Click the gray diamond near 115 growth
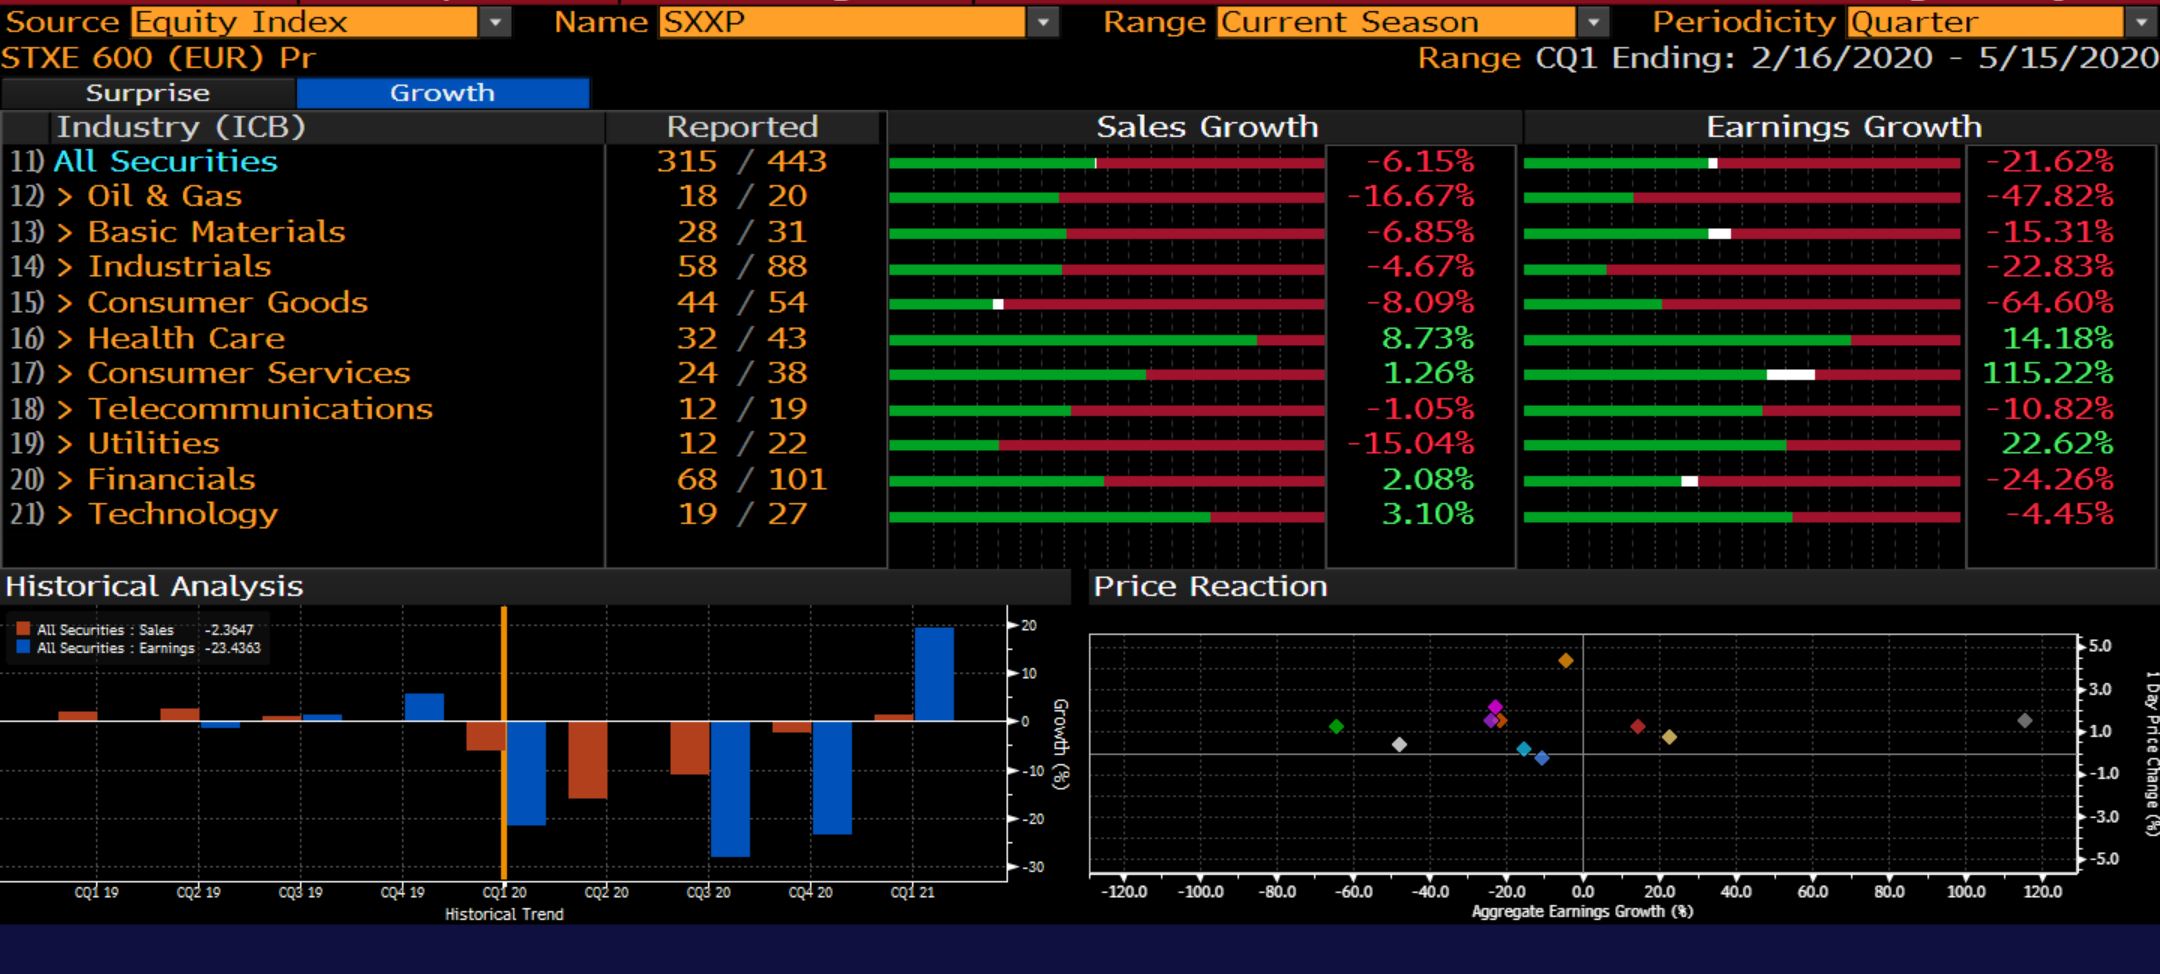 pyautogui.click(x=2025, y=720)
